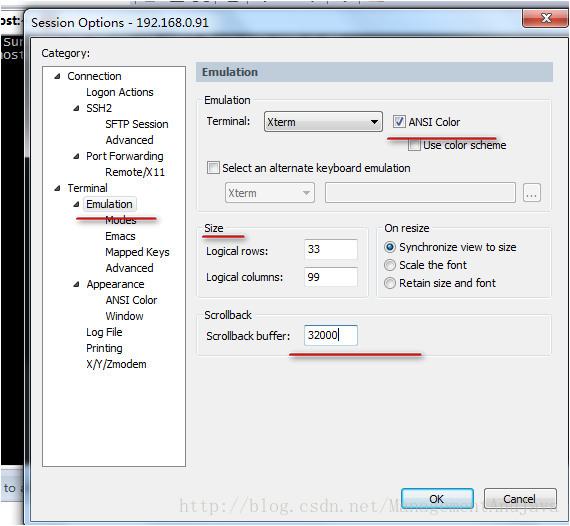The width and height of the screenshot is (570, 526).
Task: Open the disabled keyboard emulation Xterm dropdown
Action: [269, 193]
